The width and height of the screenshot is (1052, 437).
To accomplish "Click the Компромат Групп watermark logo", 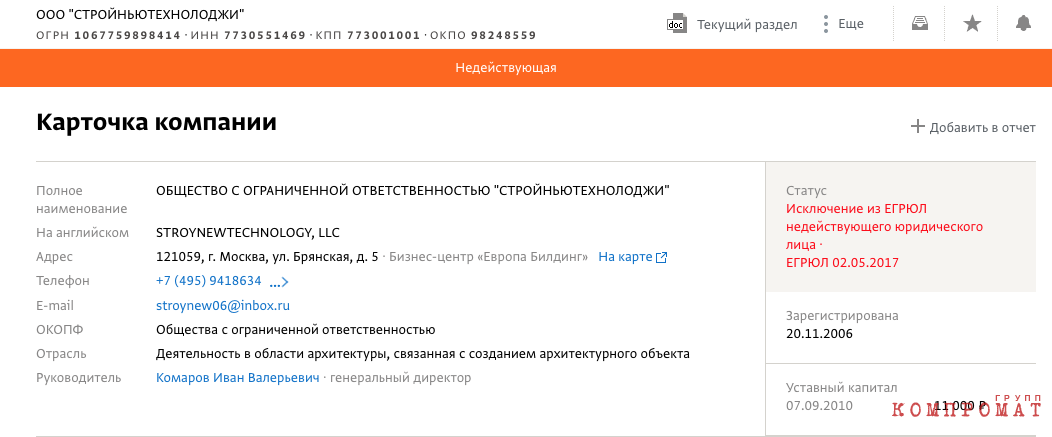I will coord(967,407).
